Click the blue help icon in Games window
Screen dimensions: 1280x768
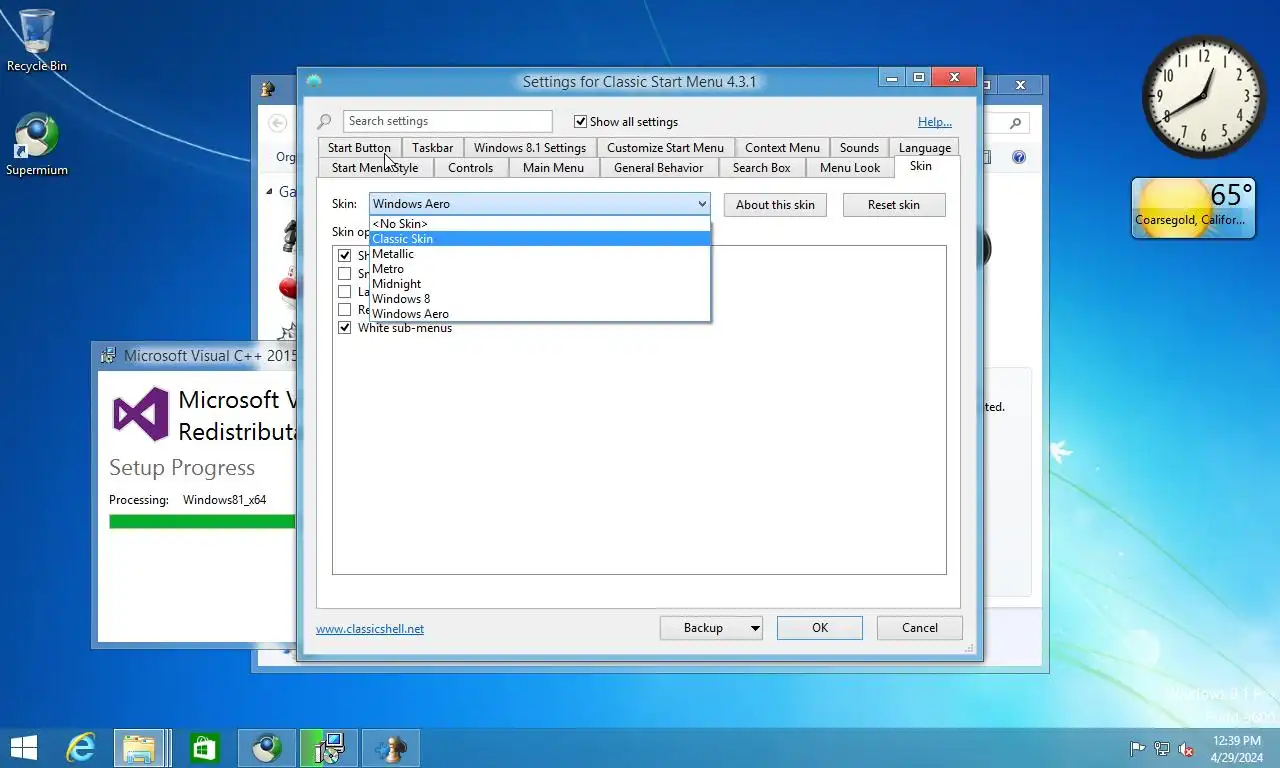point(1019,157)
